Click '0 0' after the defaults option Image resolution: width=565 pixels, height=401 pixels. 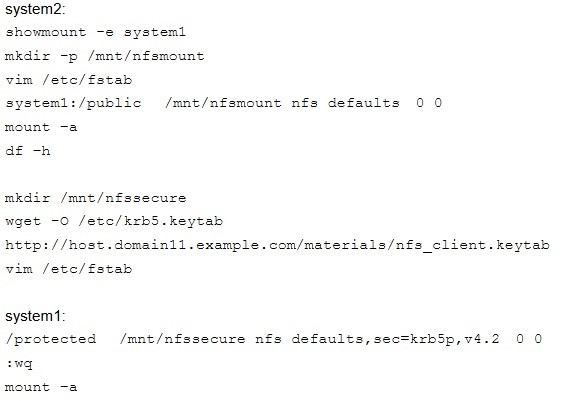pos(429,103)
